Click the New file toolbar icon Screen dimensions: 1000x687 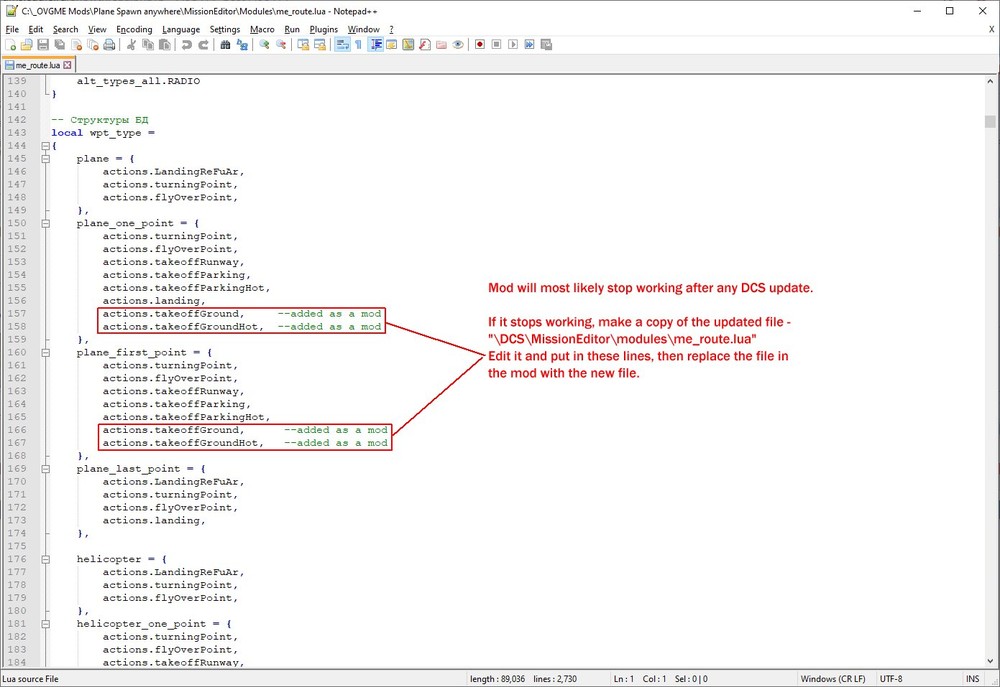click(x=11, y=45)
